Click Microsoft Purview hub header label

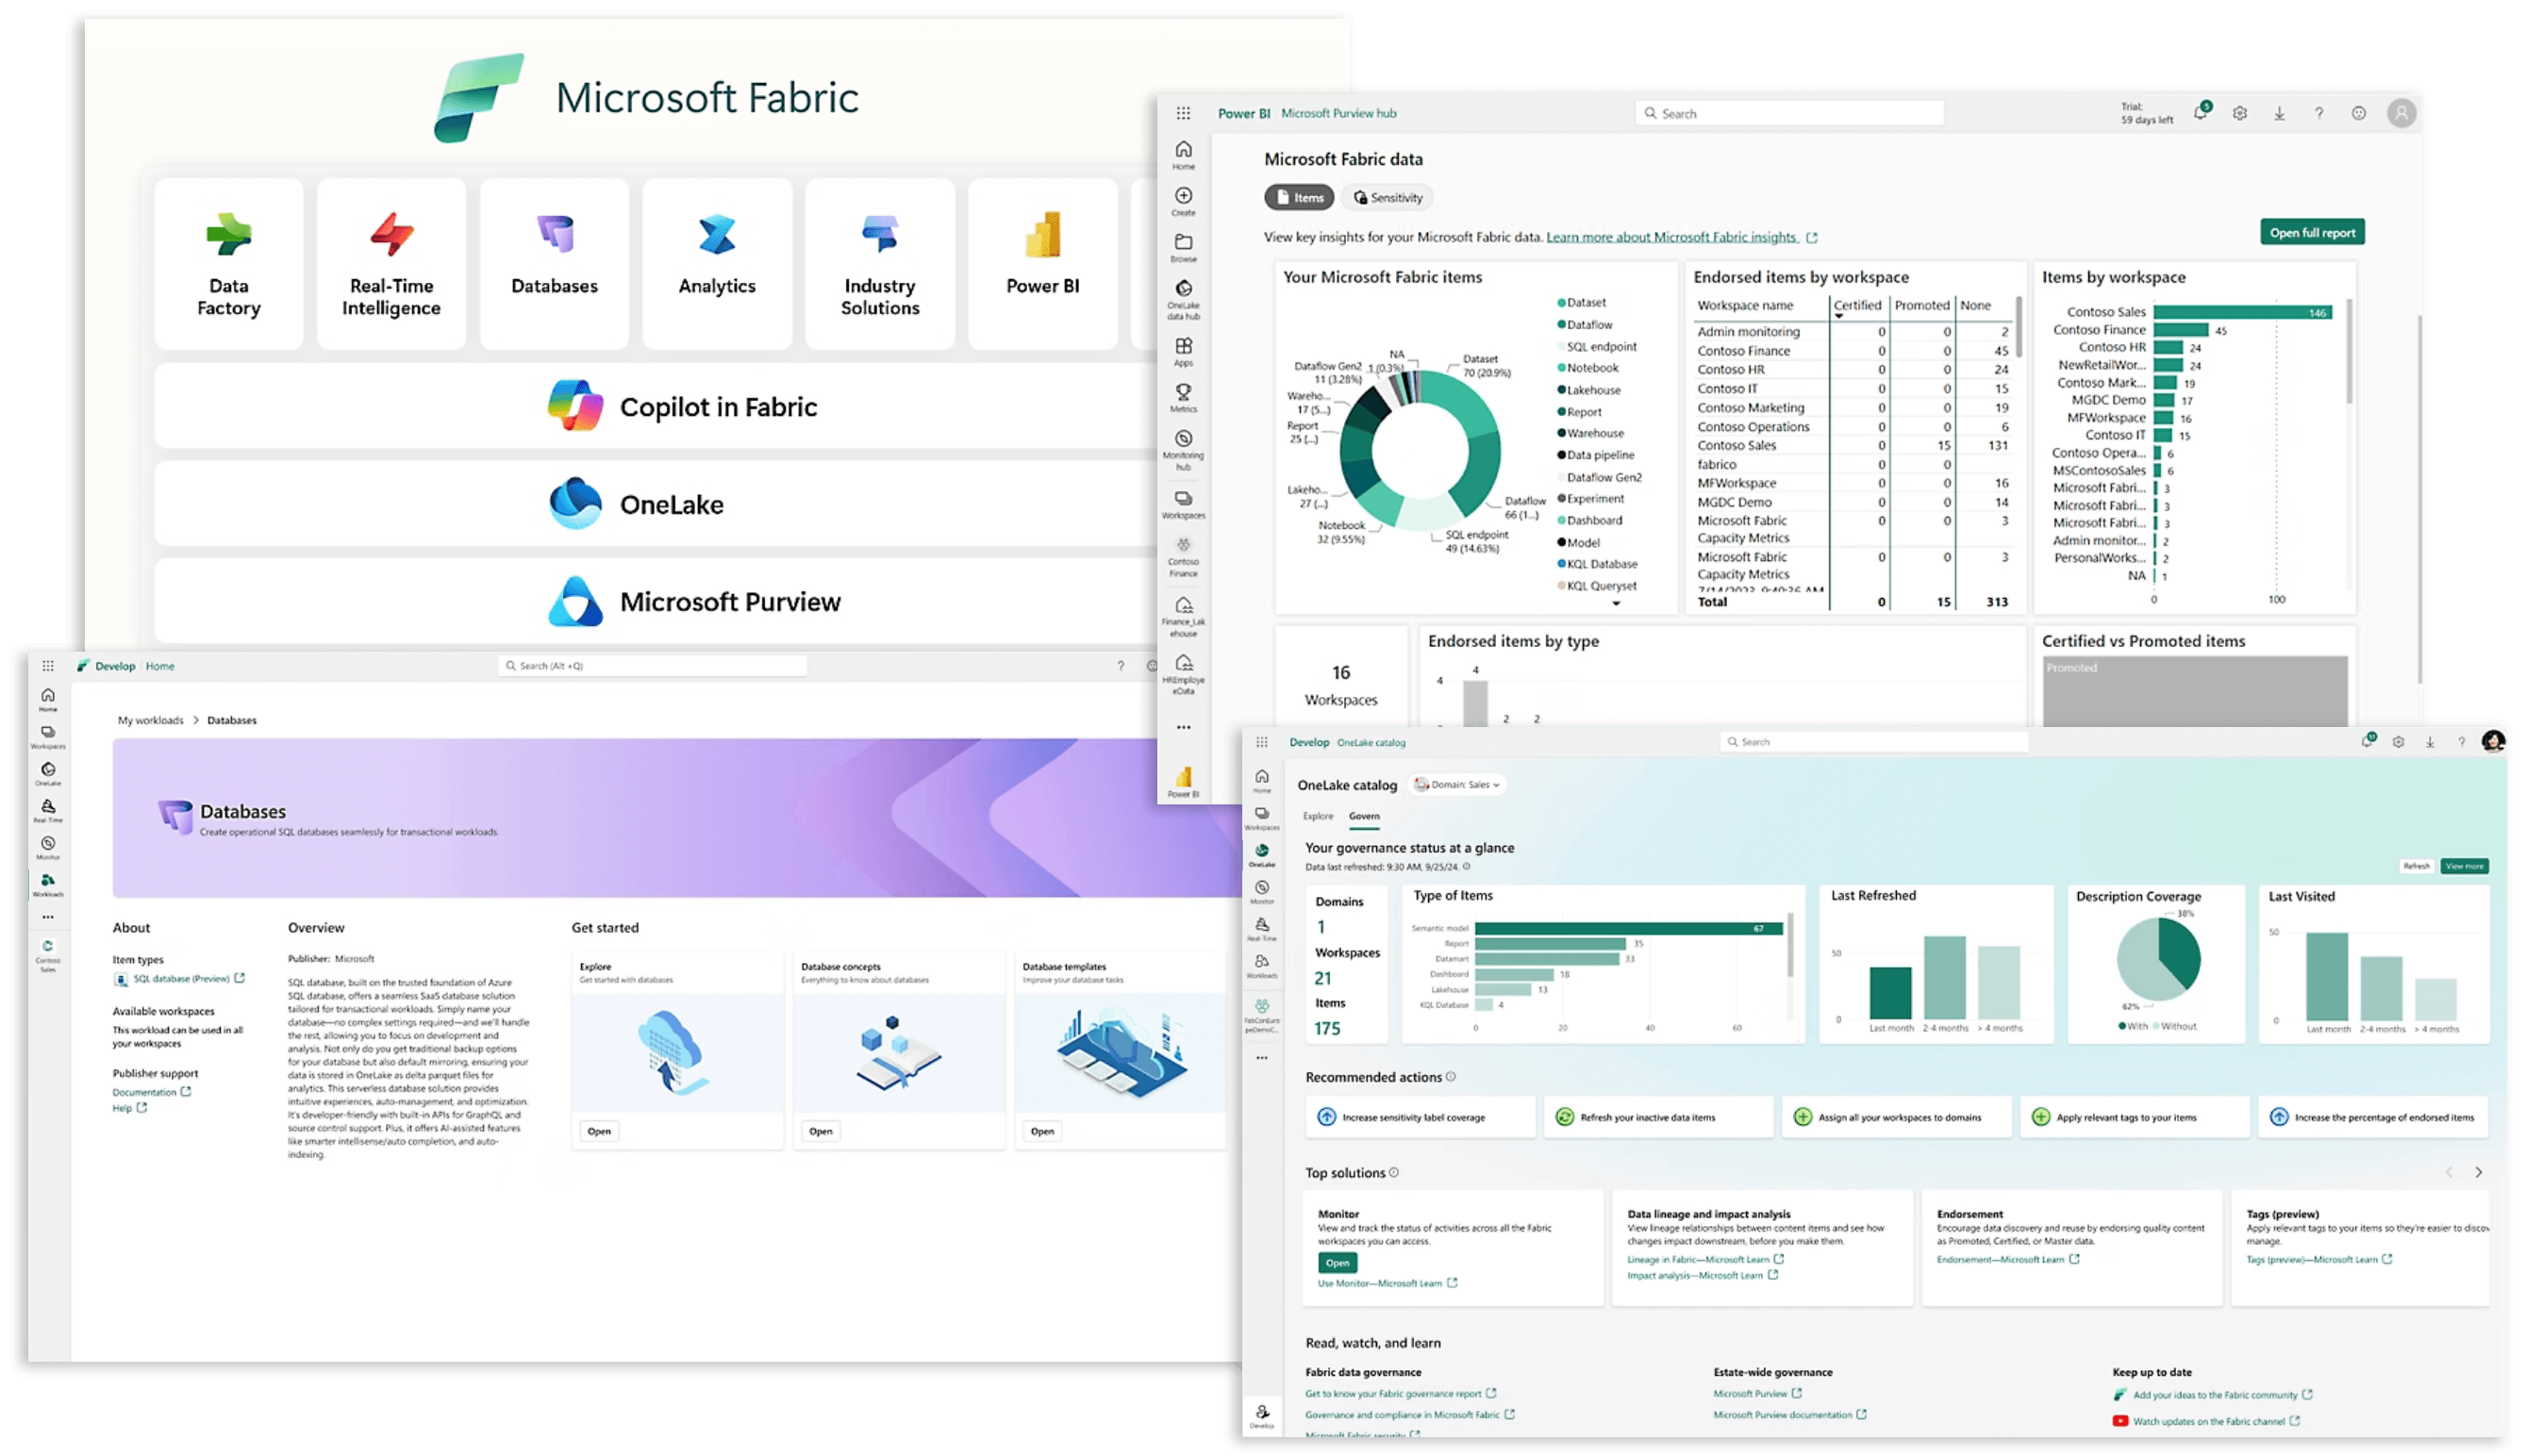[x=1338, y=113]
